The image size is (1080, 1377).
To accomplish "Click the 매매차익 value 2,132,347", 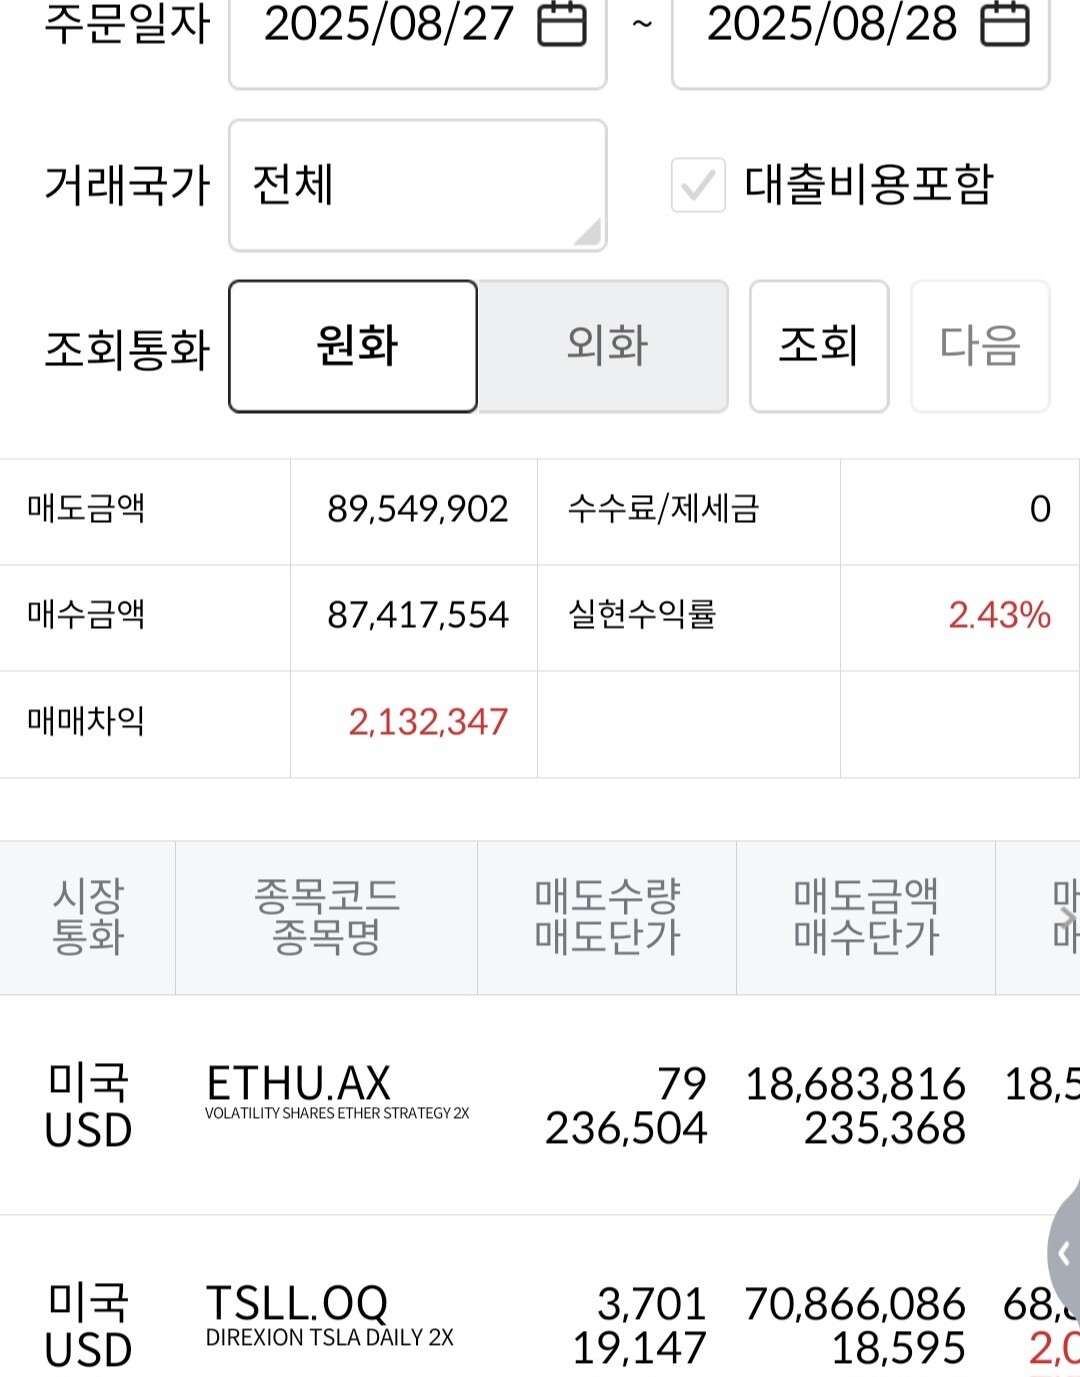I will tap(428, 722).
